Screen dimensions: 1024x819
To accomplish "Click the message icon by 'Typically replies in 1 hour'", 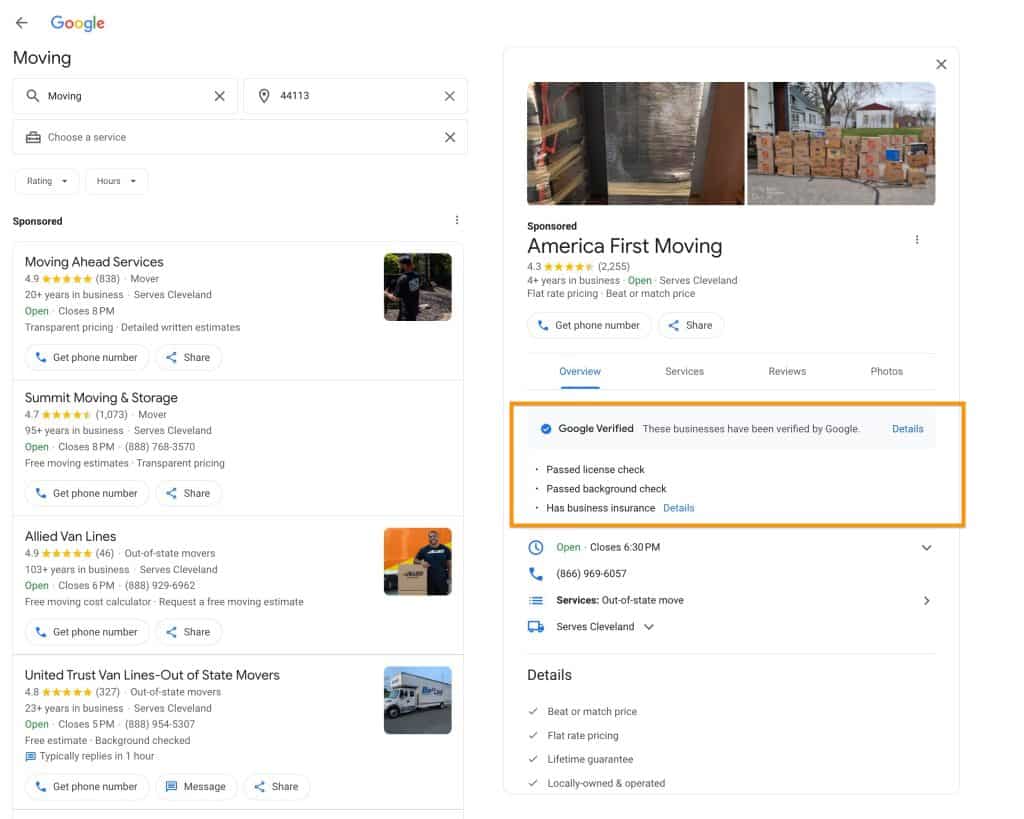I will pyautogui.click(x=30, y=756).
